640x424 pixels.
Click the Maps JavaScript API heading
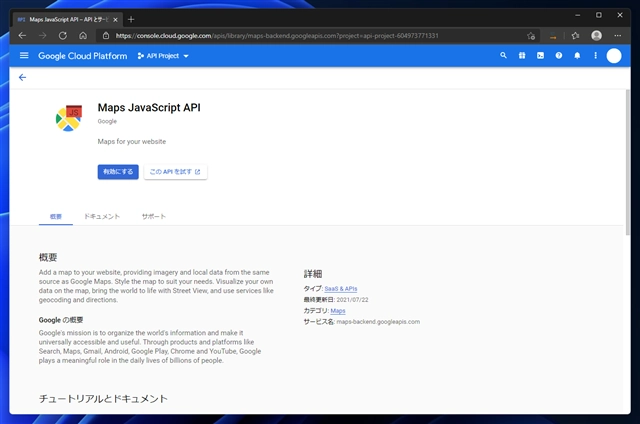click(149, 108)
